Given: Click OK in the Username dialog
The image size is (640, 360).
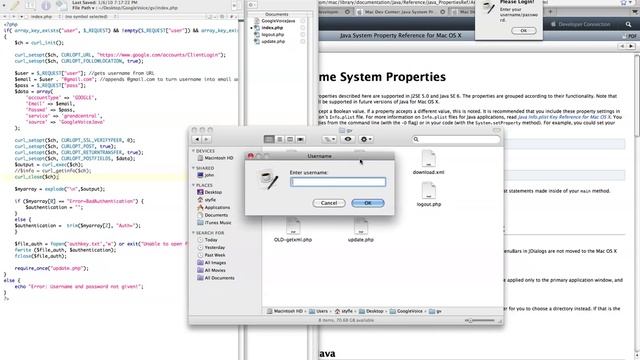Looking at the screenshot, I should (367, 203).
